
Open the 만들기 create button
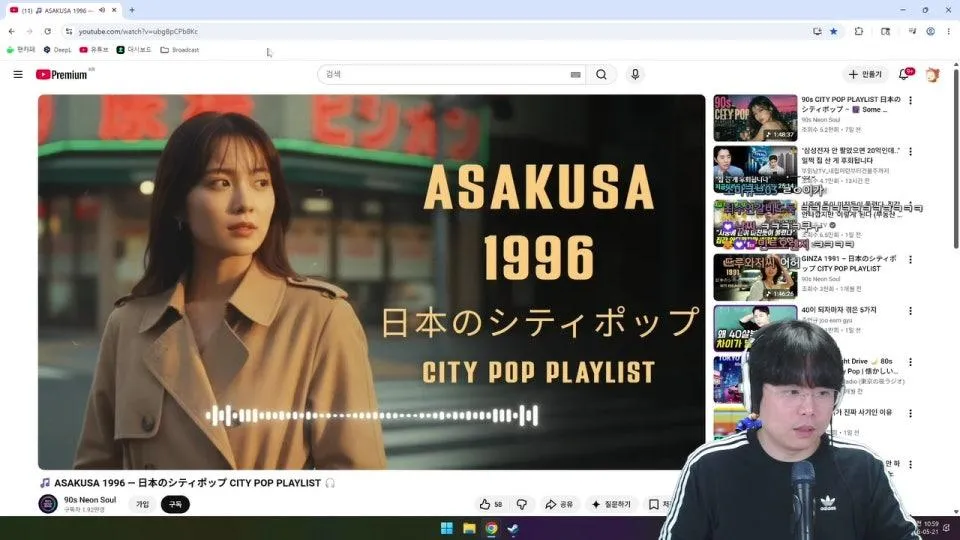point(864,74)
